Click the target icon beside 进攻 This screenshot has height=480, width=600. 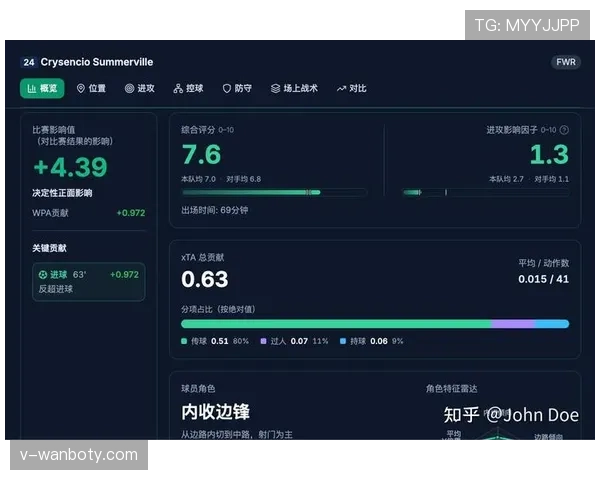point(129,88)
